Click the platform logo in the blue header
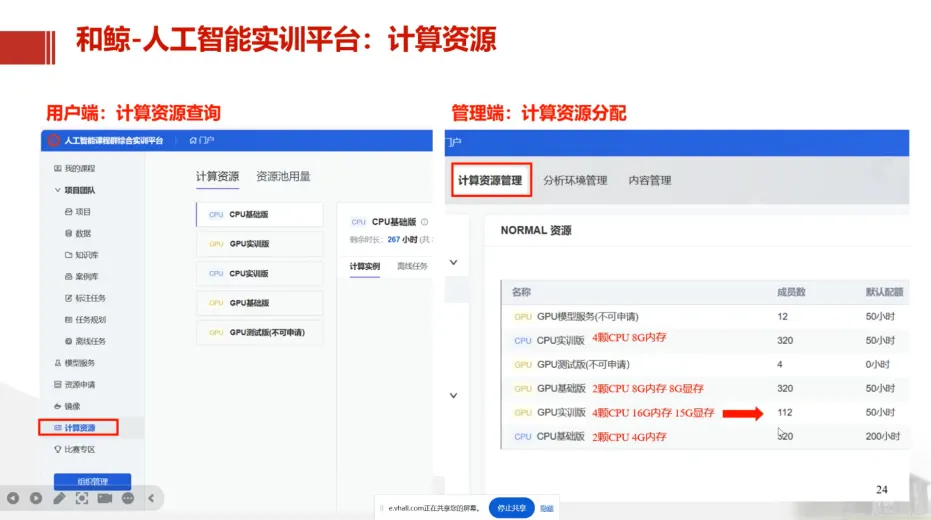 tap(54, 141)
